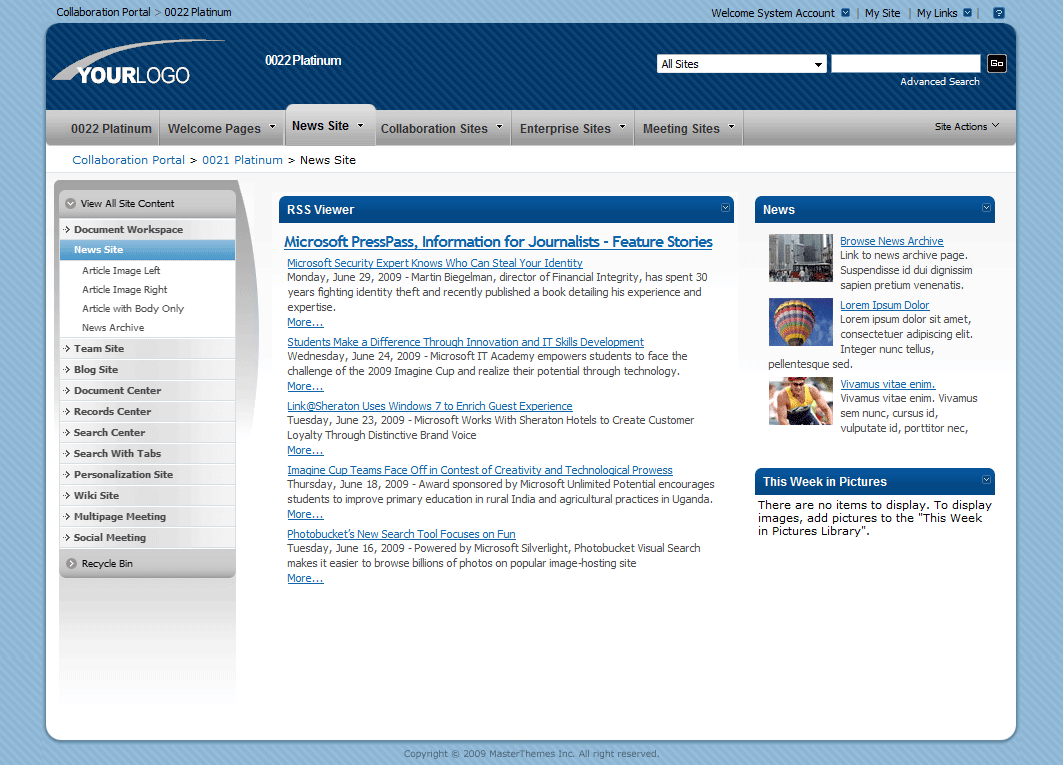Image resolution: width=1063 pixels, height=765 pixels.
Task: Click the arrow icon next to Team Site
Action: click(x=64, y=348)
